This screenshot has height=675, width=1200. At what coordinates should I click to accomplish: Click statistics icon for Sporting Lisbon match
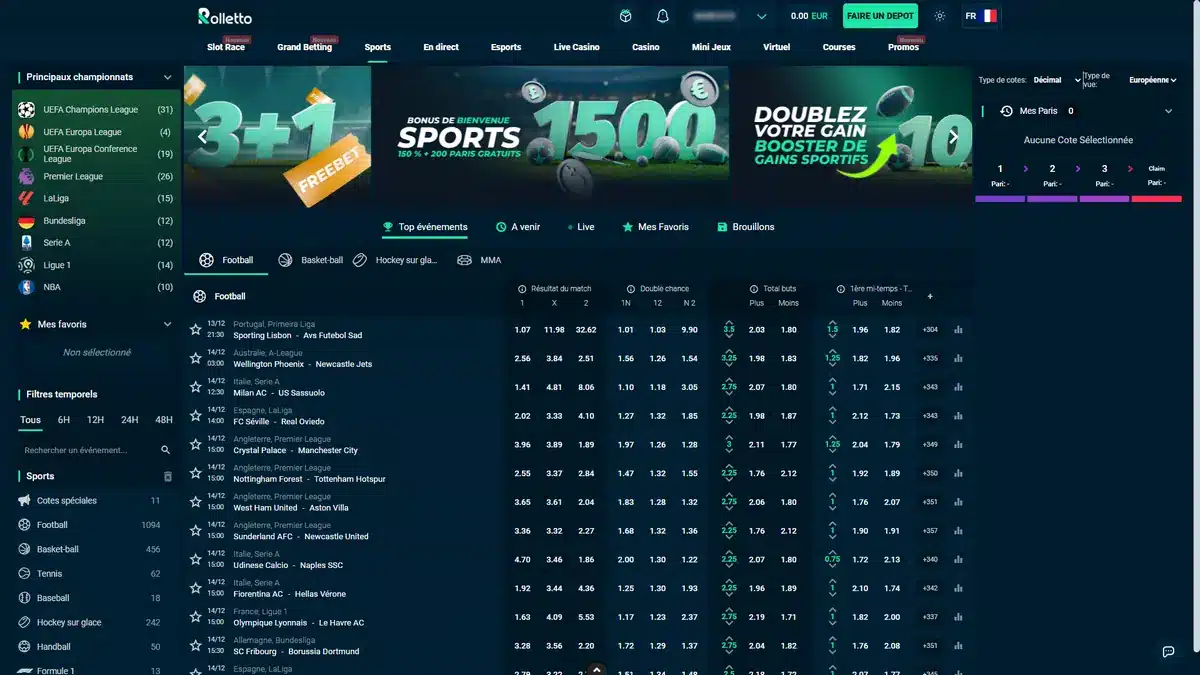[958, 330]
